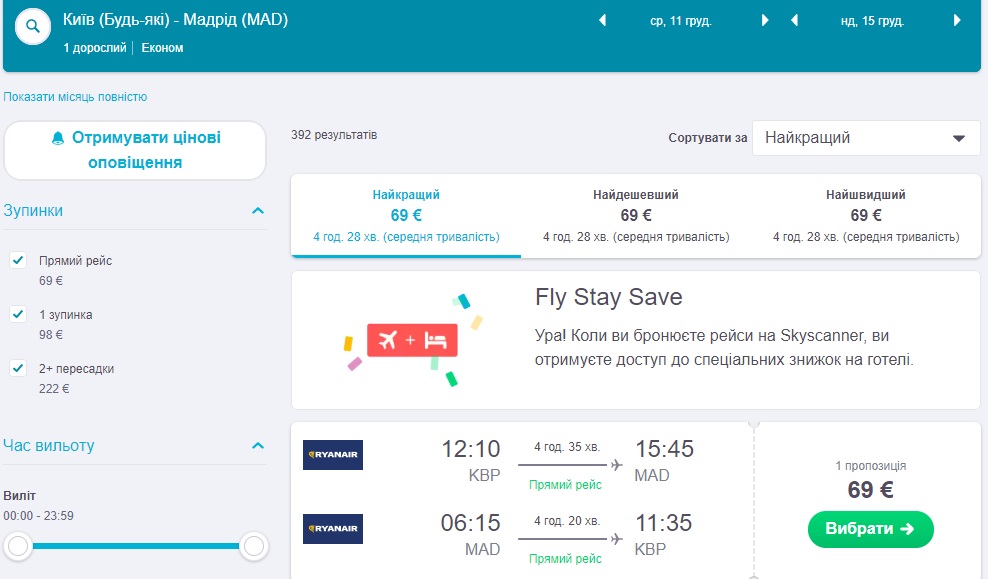Viewport: 988px width, 579px height.
Task: Click the Ryanair logo of outbound flight
Action: tap(333, 455)
